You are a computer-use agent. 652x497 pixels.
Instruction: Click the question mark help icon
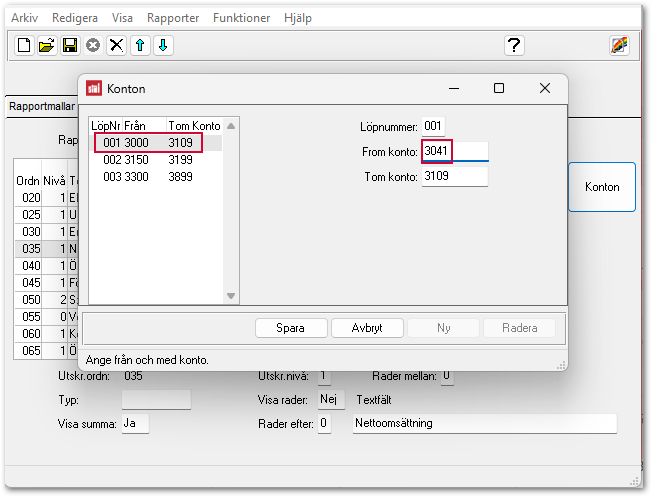click(x=514, y=45)
